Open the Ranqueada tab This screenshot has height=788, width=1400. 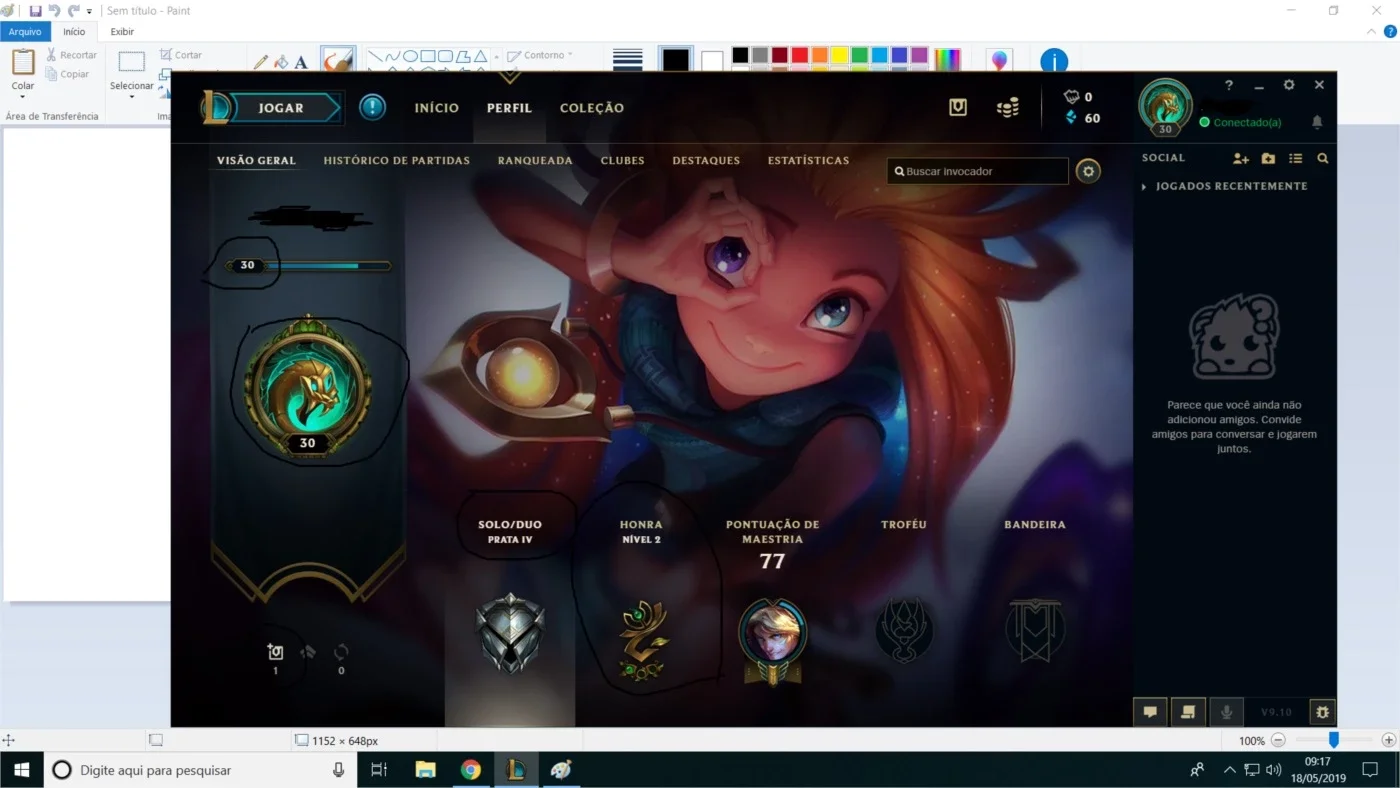(x=535, y=160)
